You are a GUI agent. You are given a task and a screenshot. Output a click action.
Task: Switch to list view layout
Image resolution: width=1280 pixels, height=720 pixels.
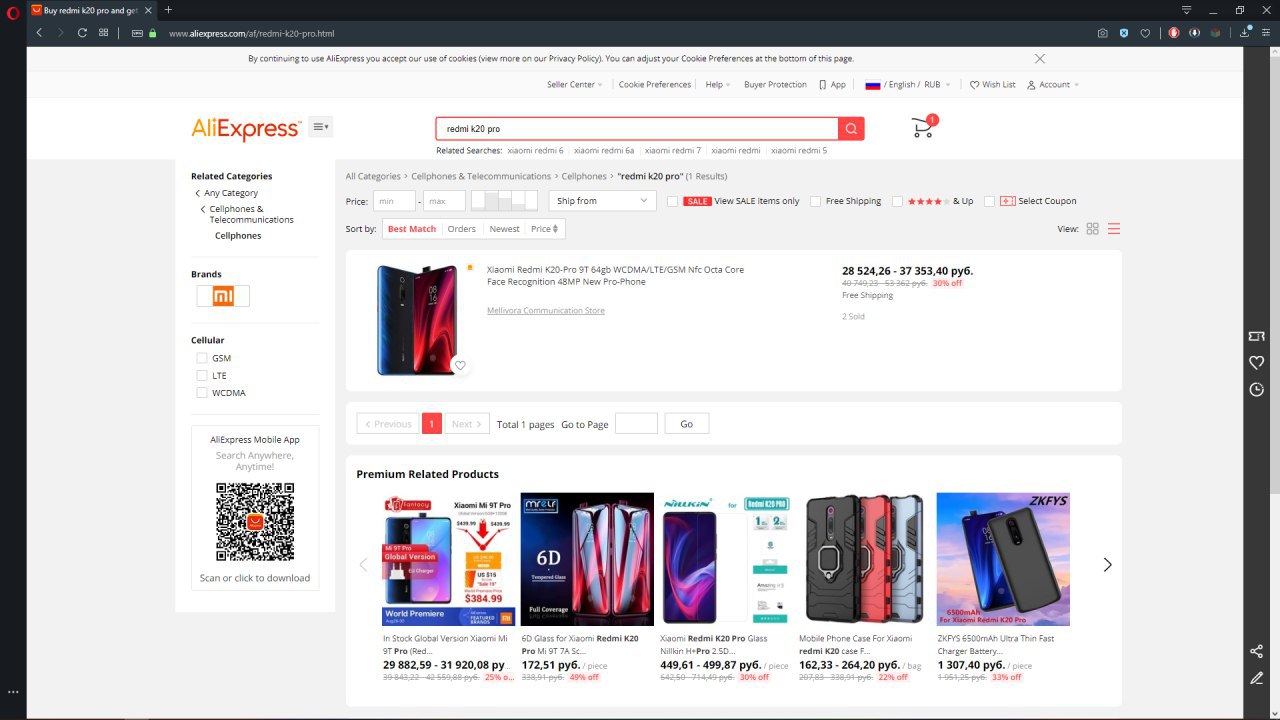coord(1114,229)
